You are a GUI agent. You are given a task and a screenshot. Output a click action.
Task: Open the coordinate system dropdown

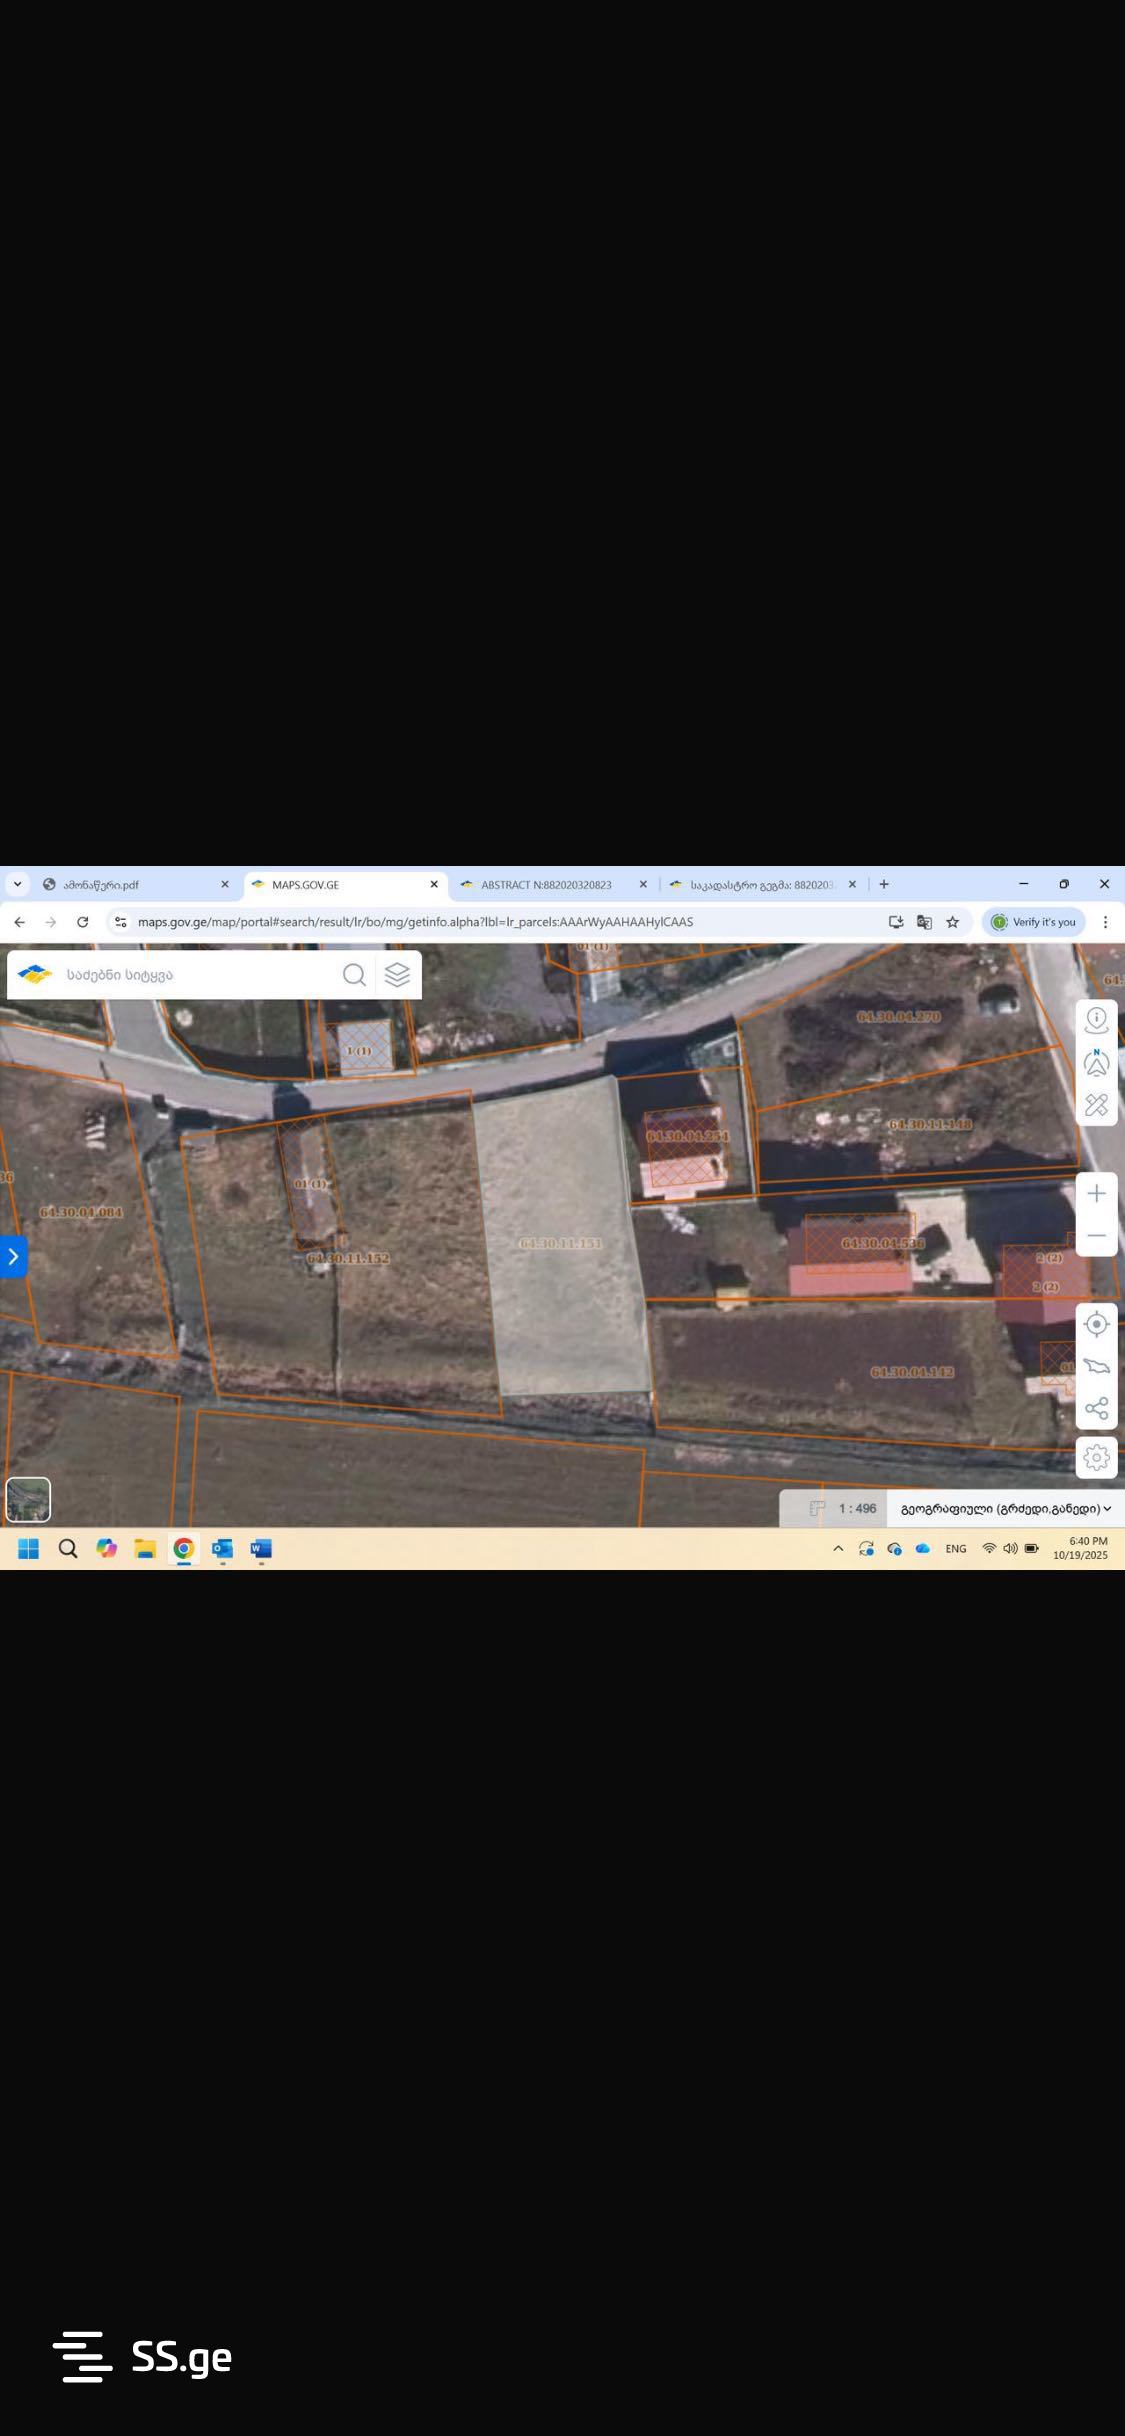[1005, 1508]
